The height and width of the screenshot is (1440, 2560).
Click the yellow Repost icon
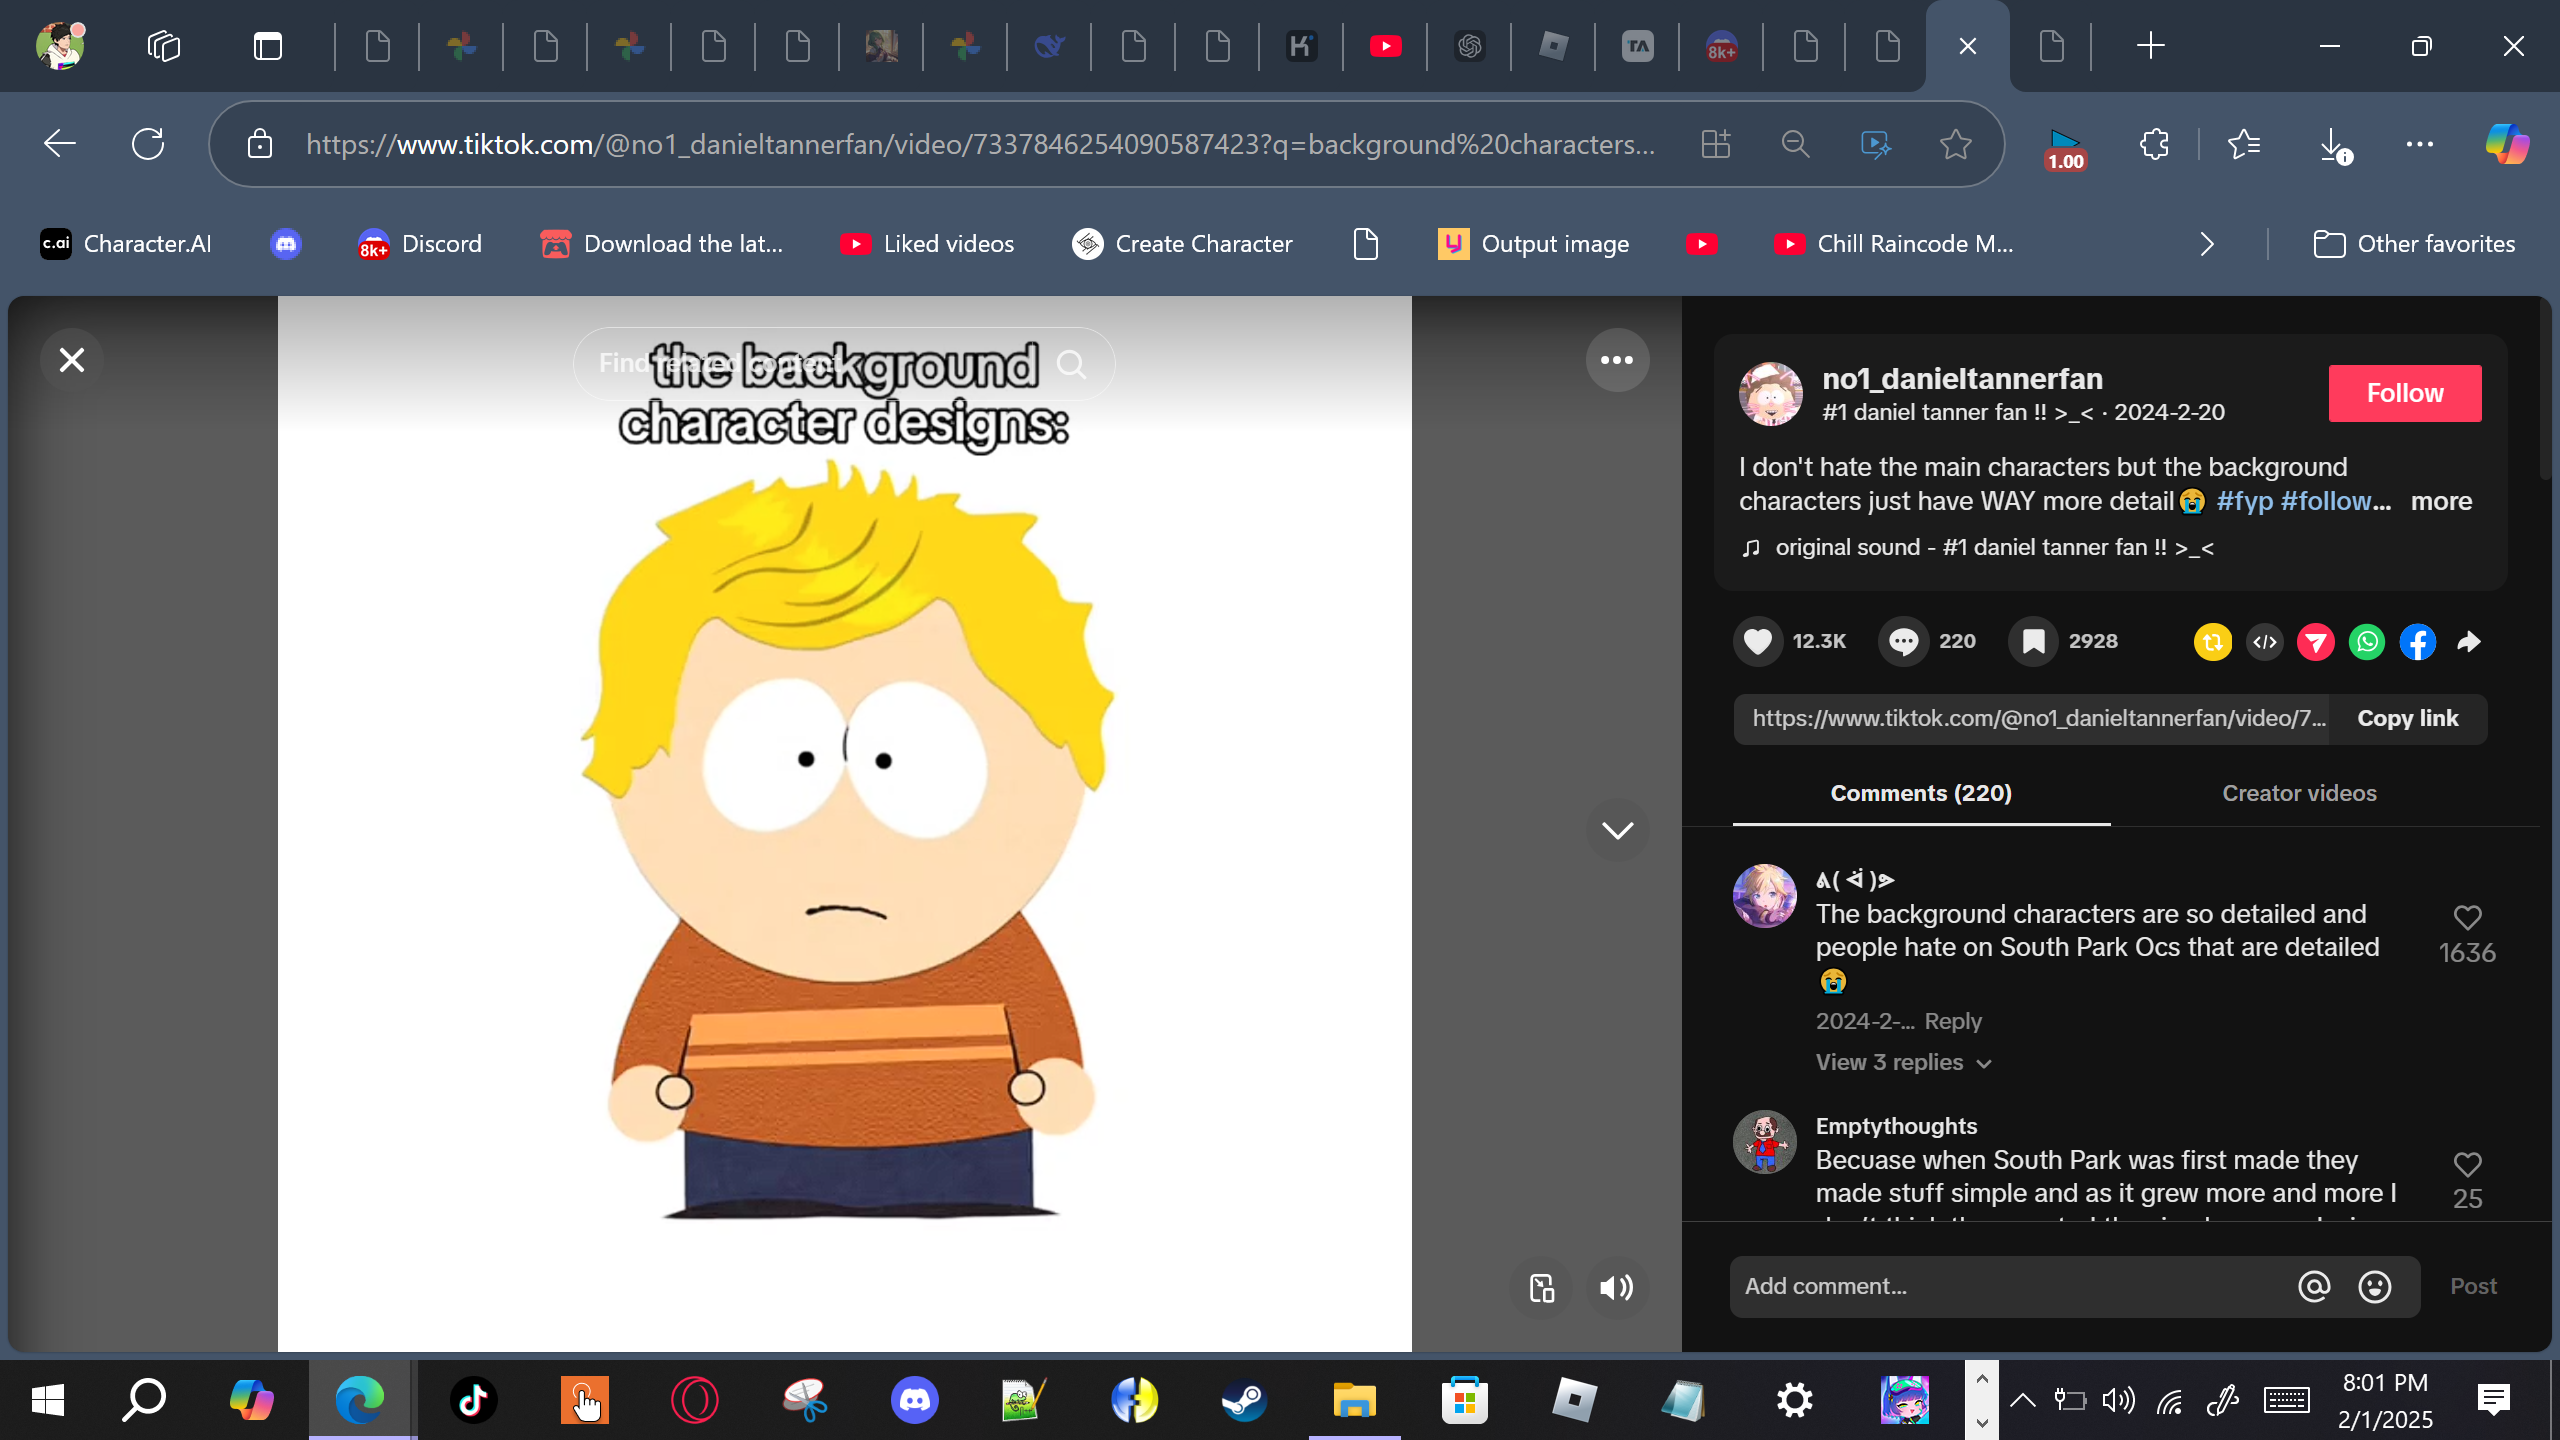(2212, 641)
